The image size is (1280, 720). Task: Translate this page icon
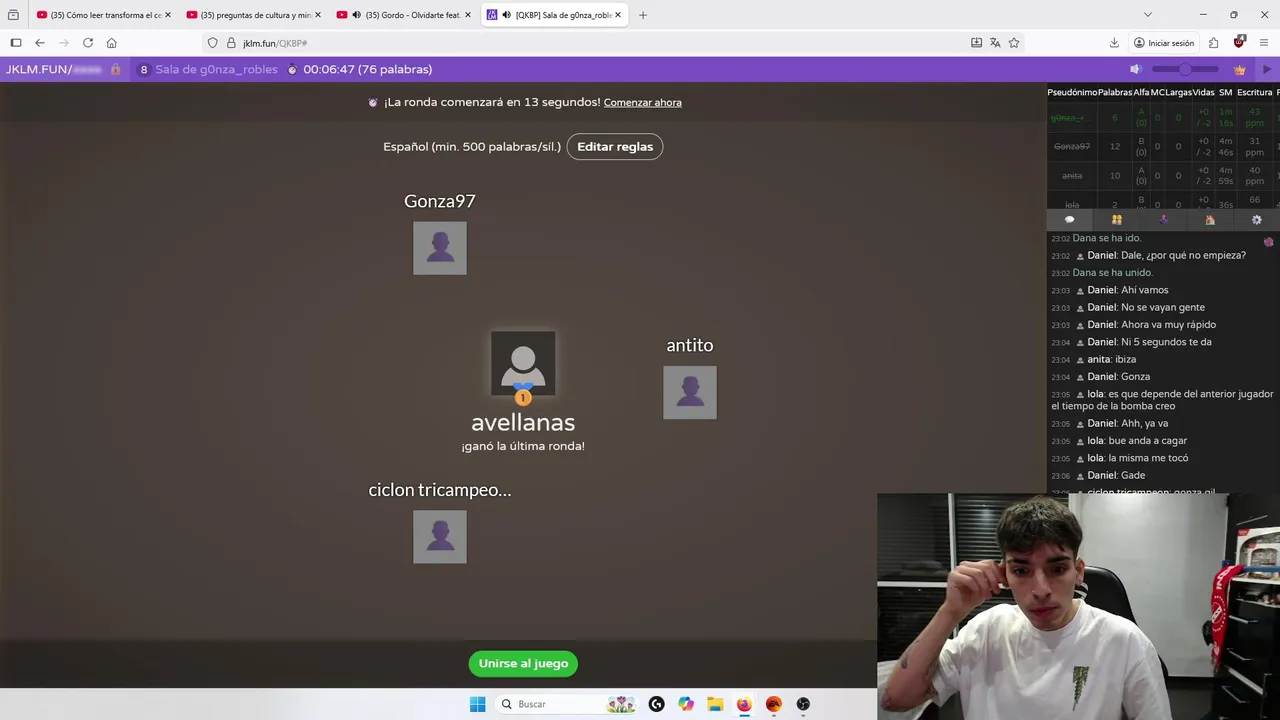point(995,43)
